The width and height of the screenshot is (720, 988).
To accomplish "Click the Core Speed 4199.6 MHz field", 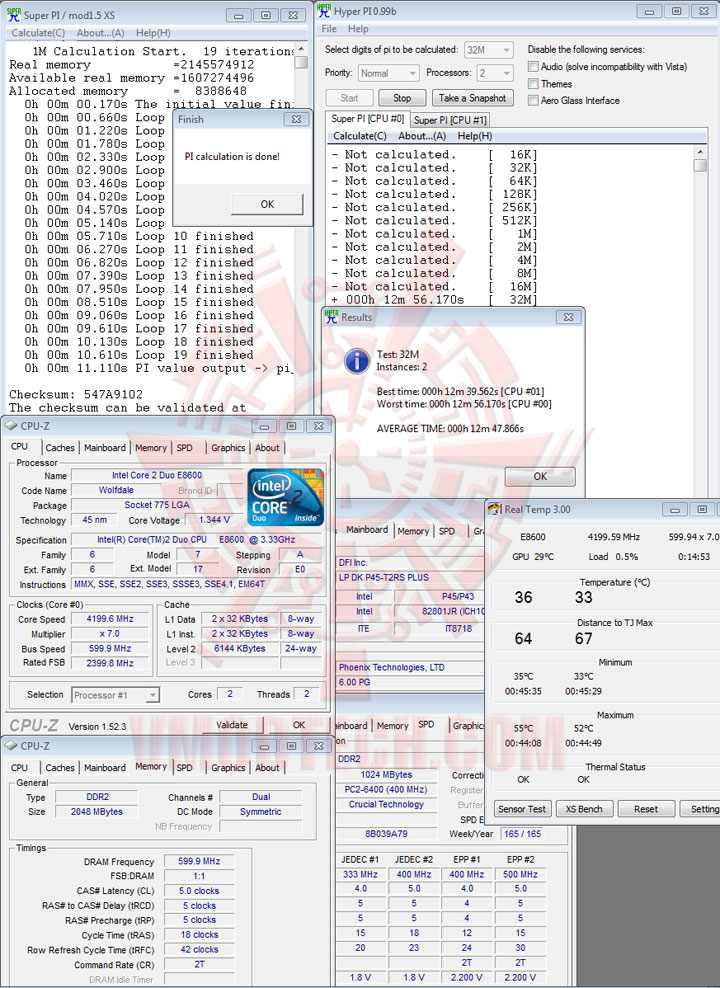I will [x=111, y=619].
